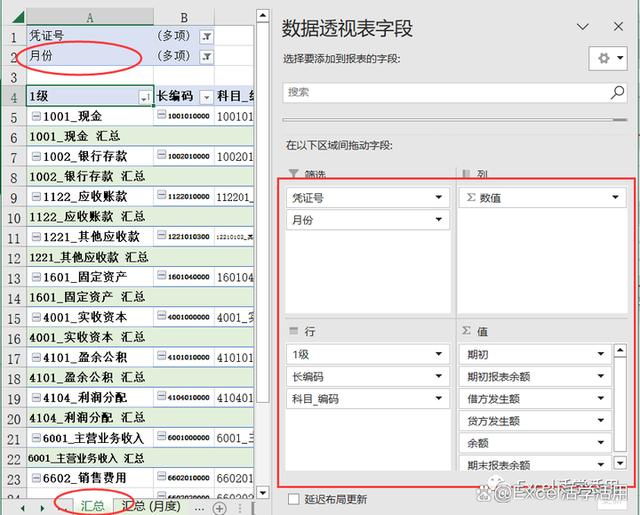
Task: Collapse the 1002_银行存款 group
Action: pos(36,156)
